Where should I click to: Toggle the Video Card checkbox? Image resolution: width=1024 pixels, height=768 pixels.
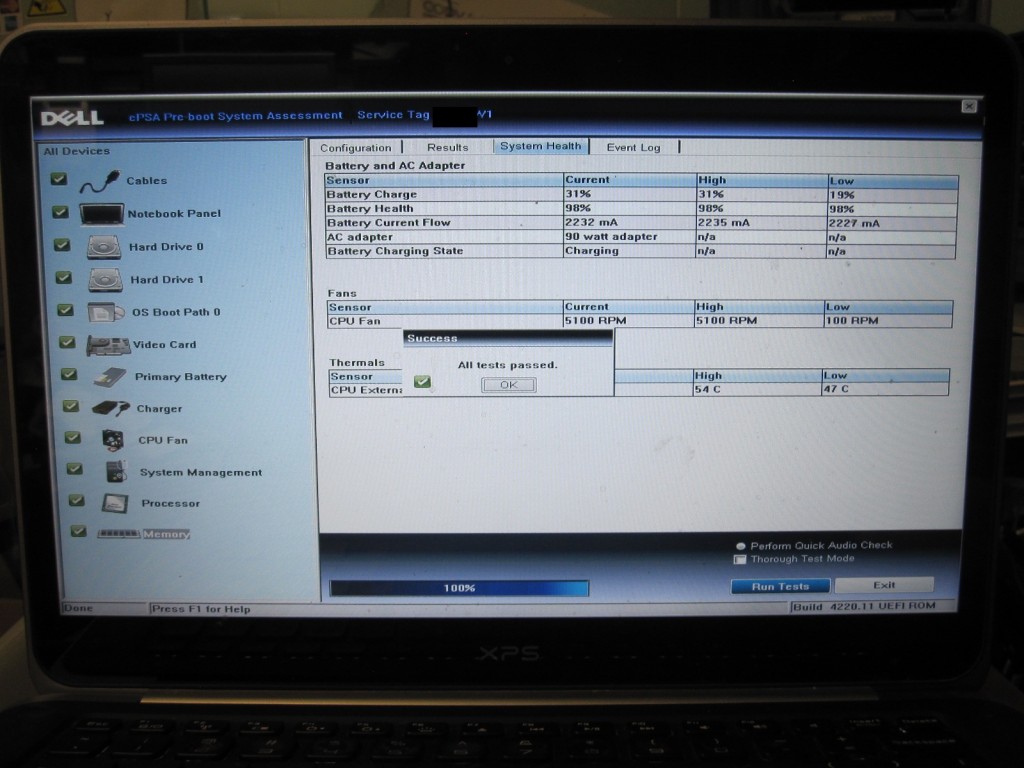(x=67, y=342)
